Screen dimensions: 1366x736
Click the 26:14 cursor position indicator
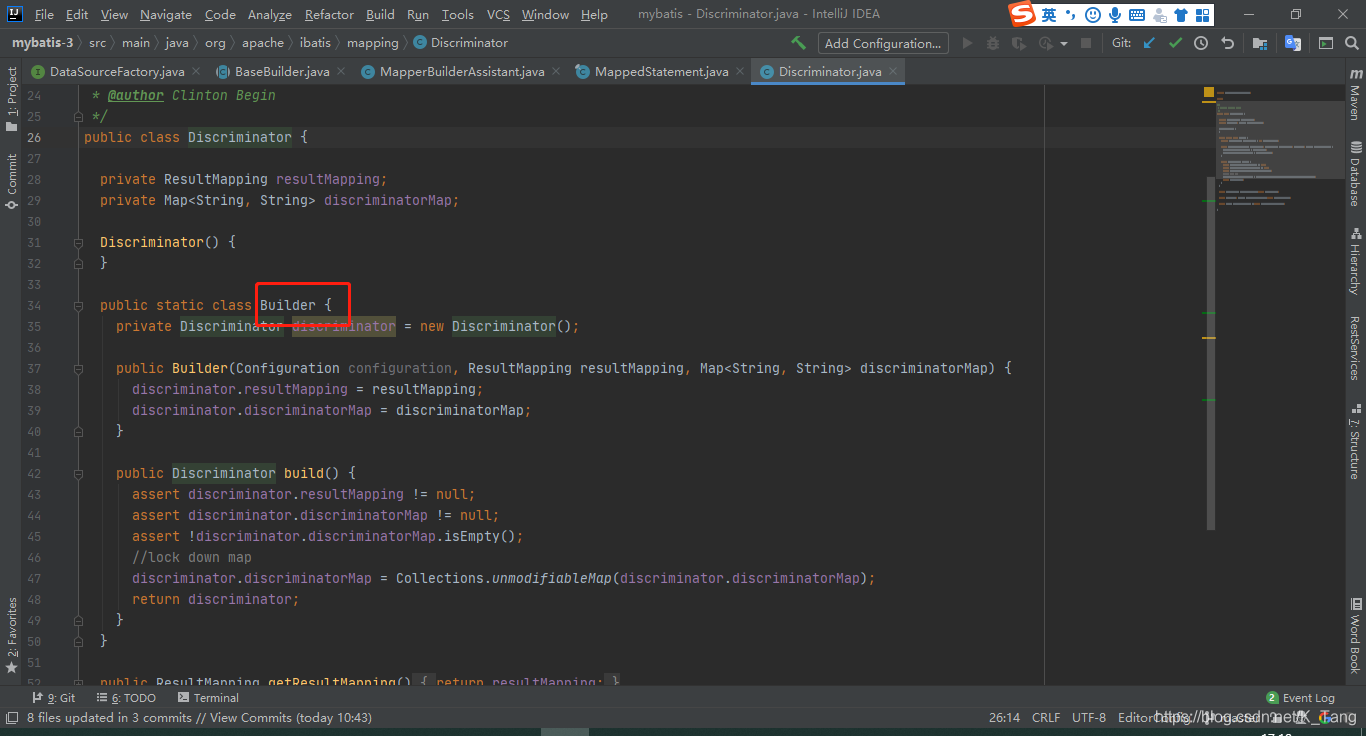(1004, 717)
